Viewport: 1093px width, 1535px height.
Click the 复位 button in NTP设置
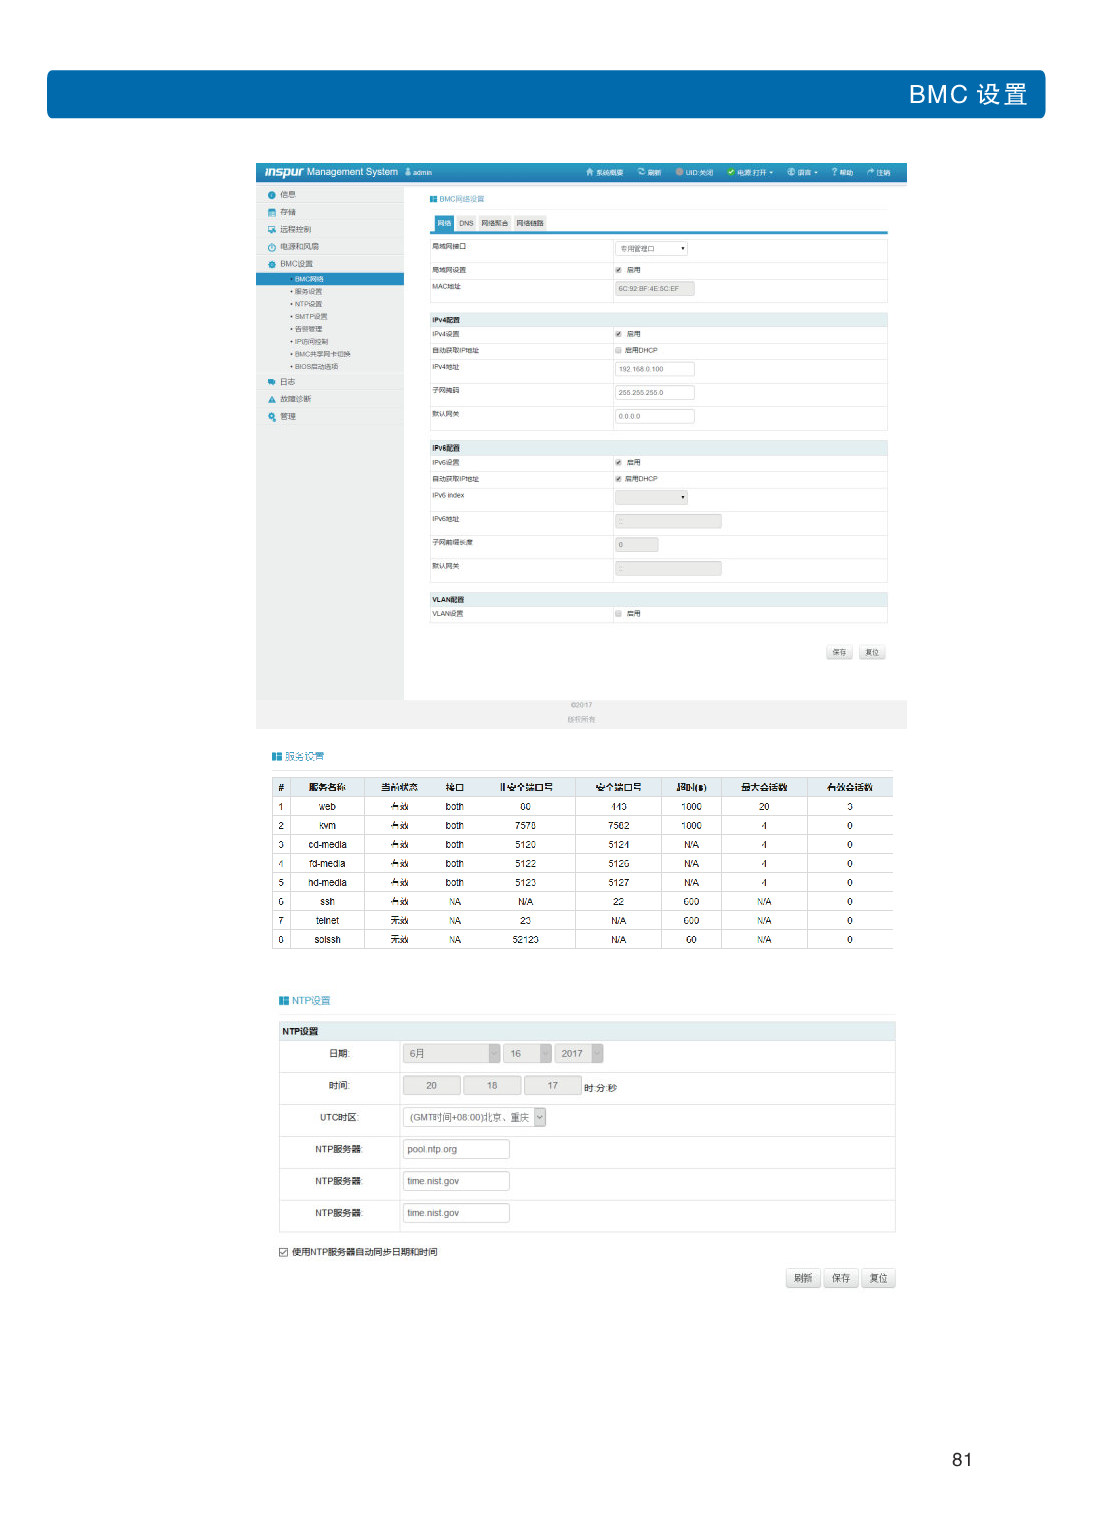(878, 1278)
